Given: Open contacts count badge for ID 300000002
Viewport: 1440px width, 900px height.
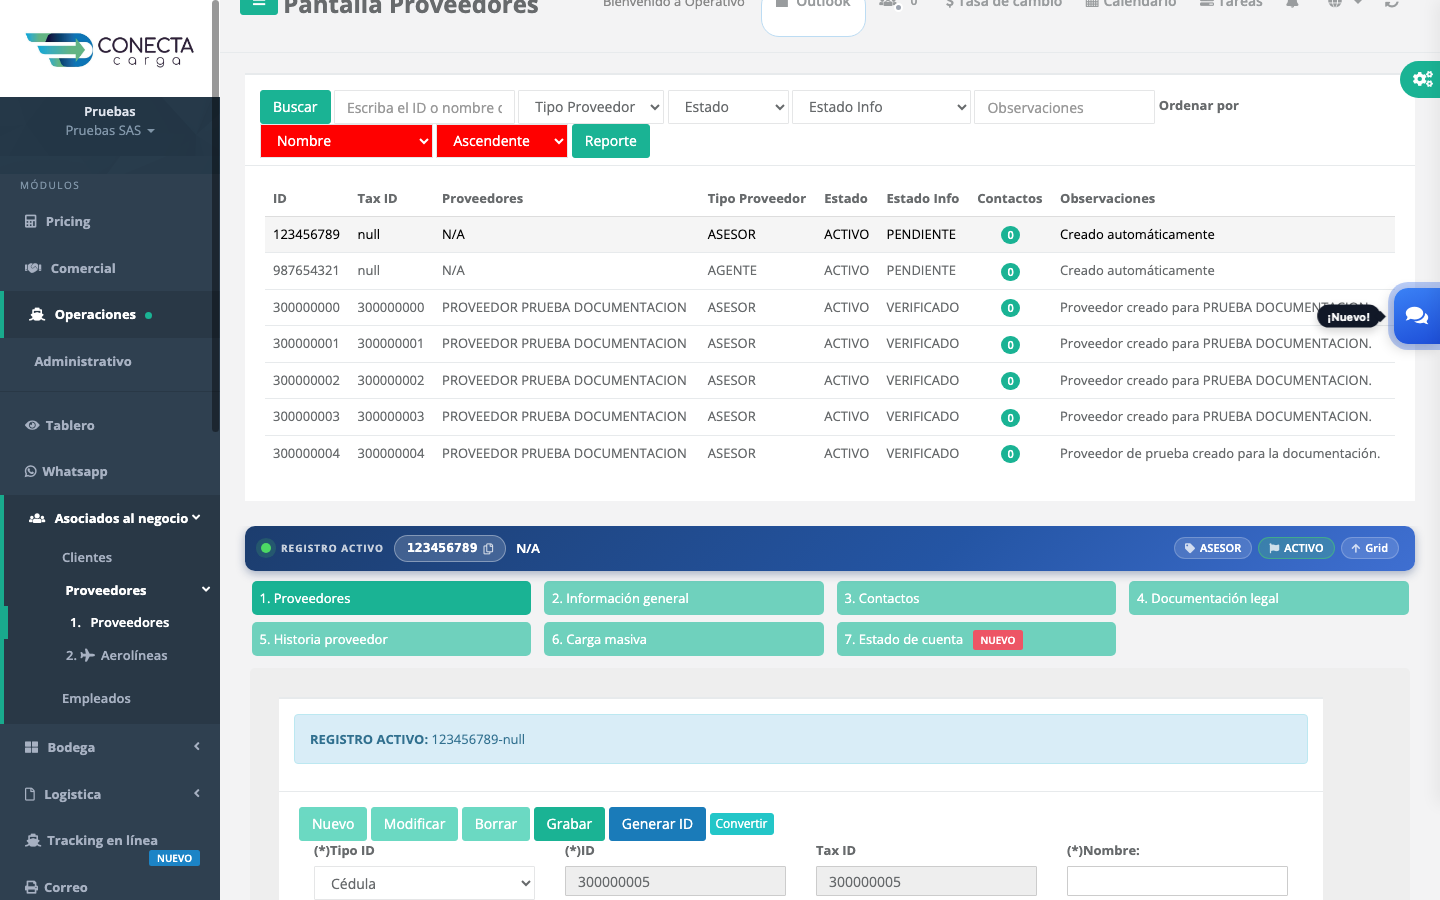Looking at the screenshot, I should 1010,381.
